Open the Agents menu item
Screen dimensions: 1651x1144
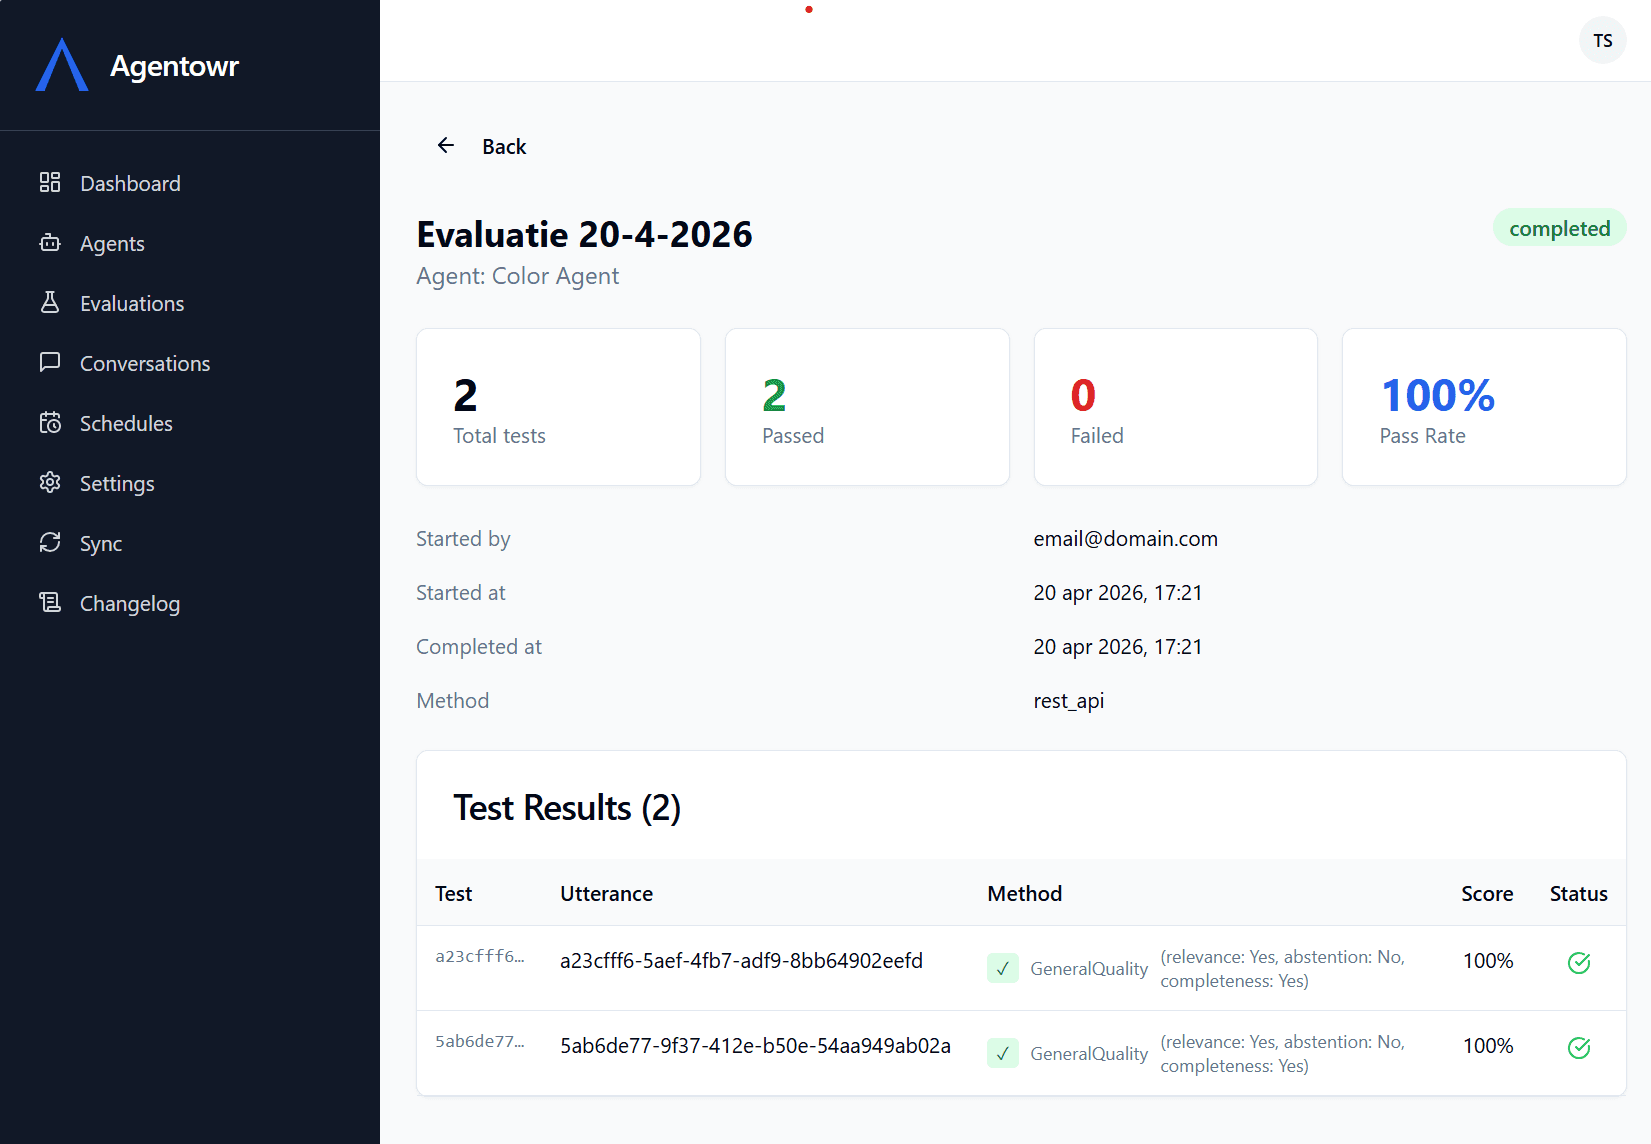(190, 243)
